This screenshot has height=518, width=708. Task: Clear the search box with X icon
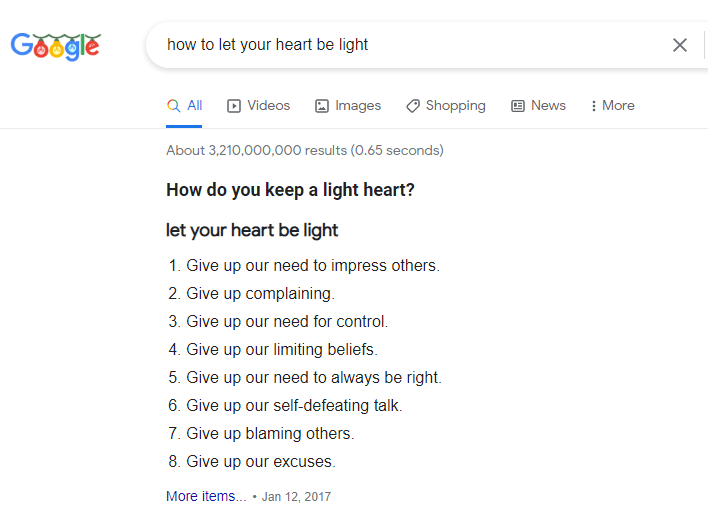[680, 45]
